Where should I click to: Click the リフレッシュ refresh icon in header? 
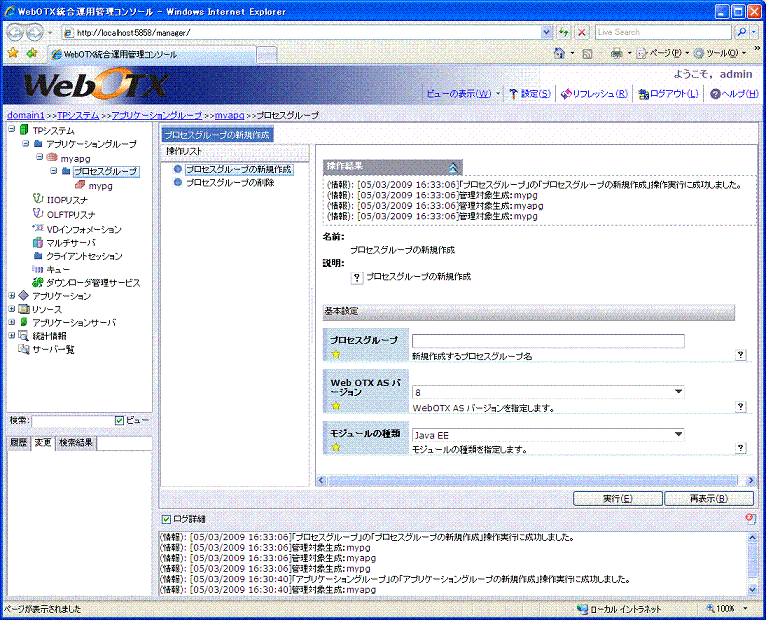tap(566, 94)
